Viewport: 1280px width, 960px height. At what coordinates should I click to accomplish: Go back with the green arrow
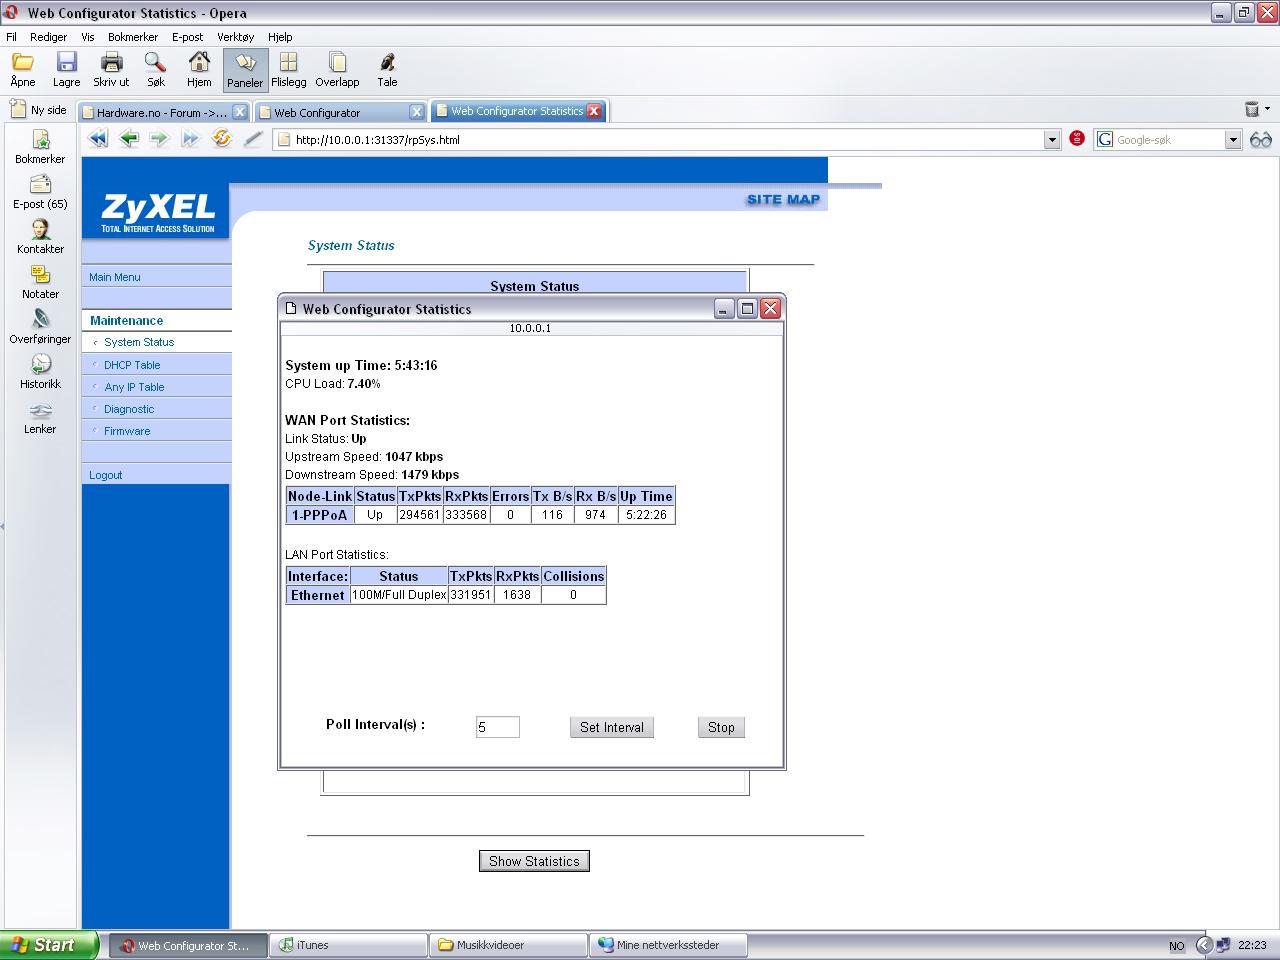point(129,139)
